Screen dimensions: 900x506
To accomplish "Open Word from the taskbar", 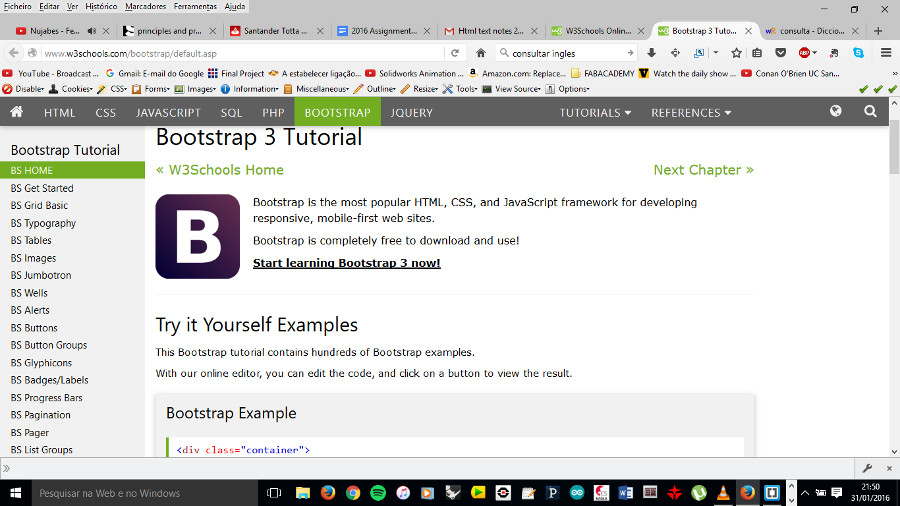I will [626, 493].
